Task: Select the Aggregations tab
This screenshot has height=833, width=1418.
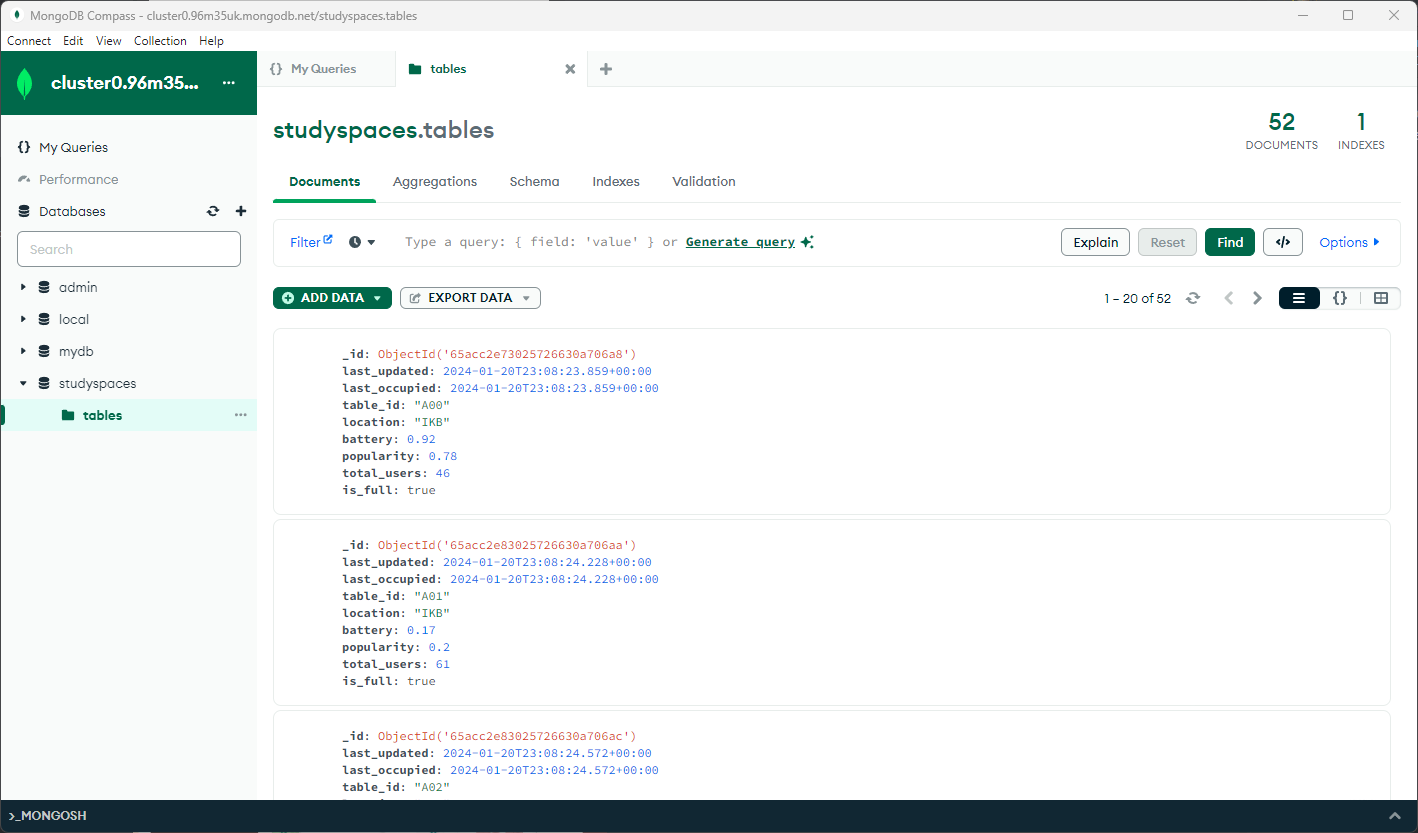Action: [x=435, y=182]
